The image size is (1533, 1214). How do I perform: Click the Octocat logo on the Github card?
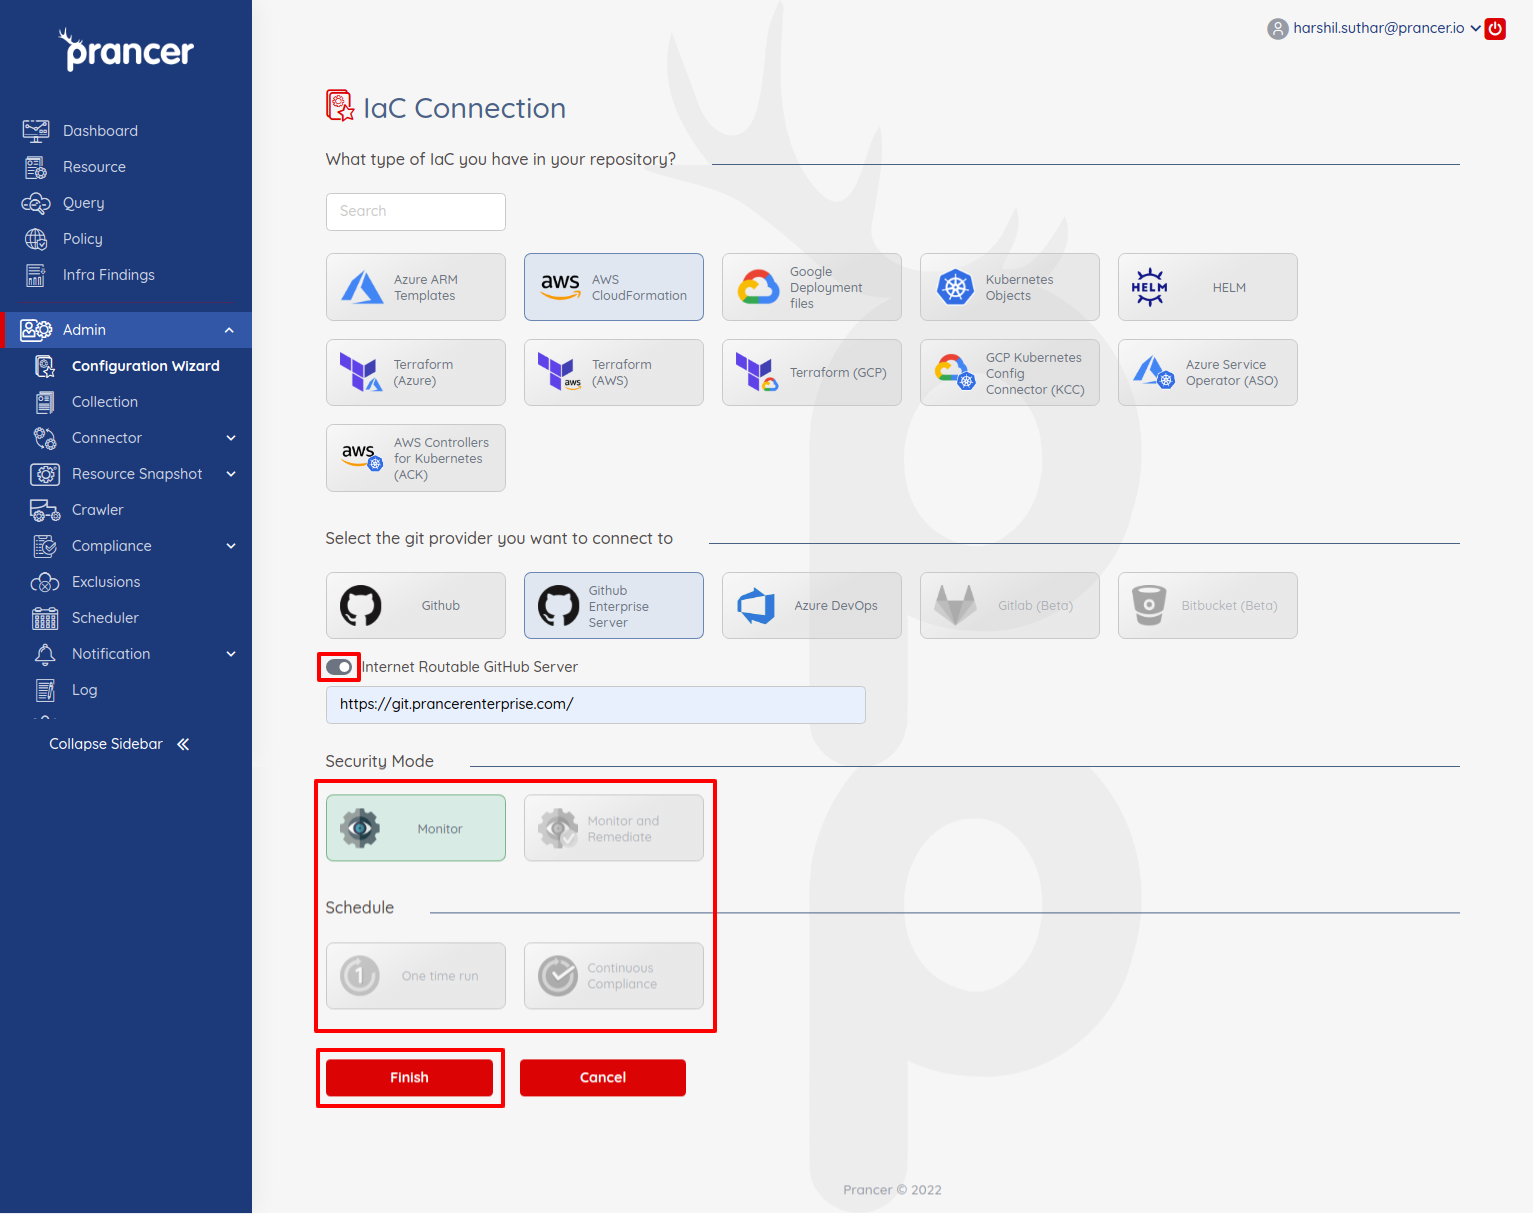point(361,606)
